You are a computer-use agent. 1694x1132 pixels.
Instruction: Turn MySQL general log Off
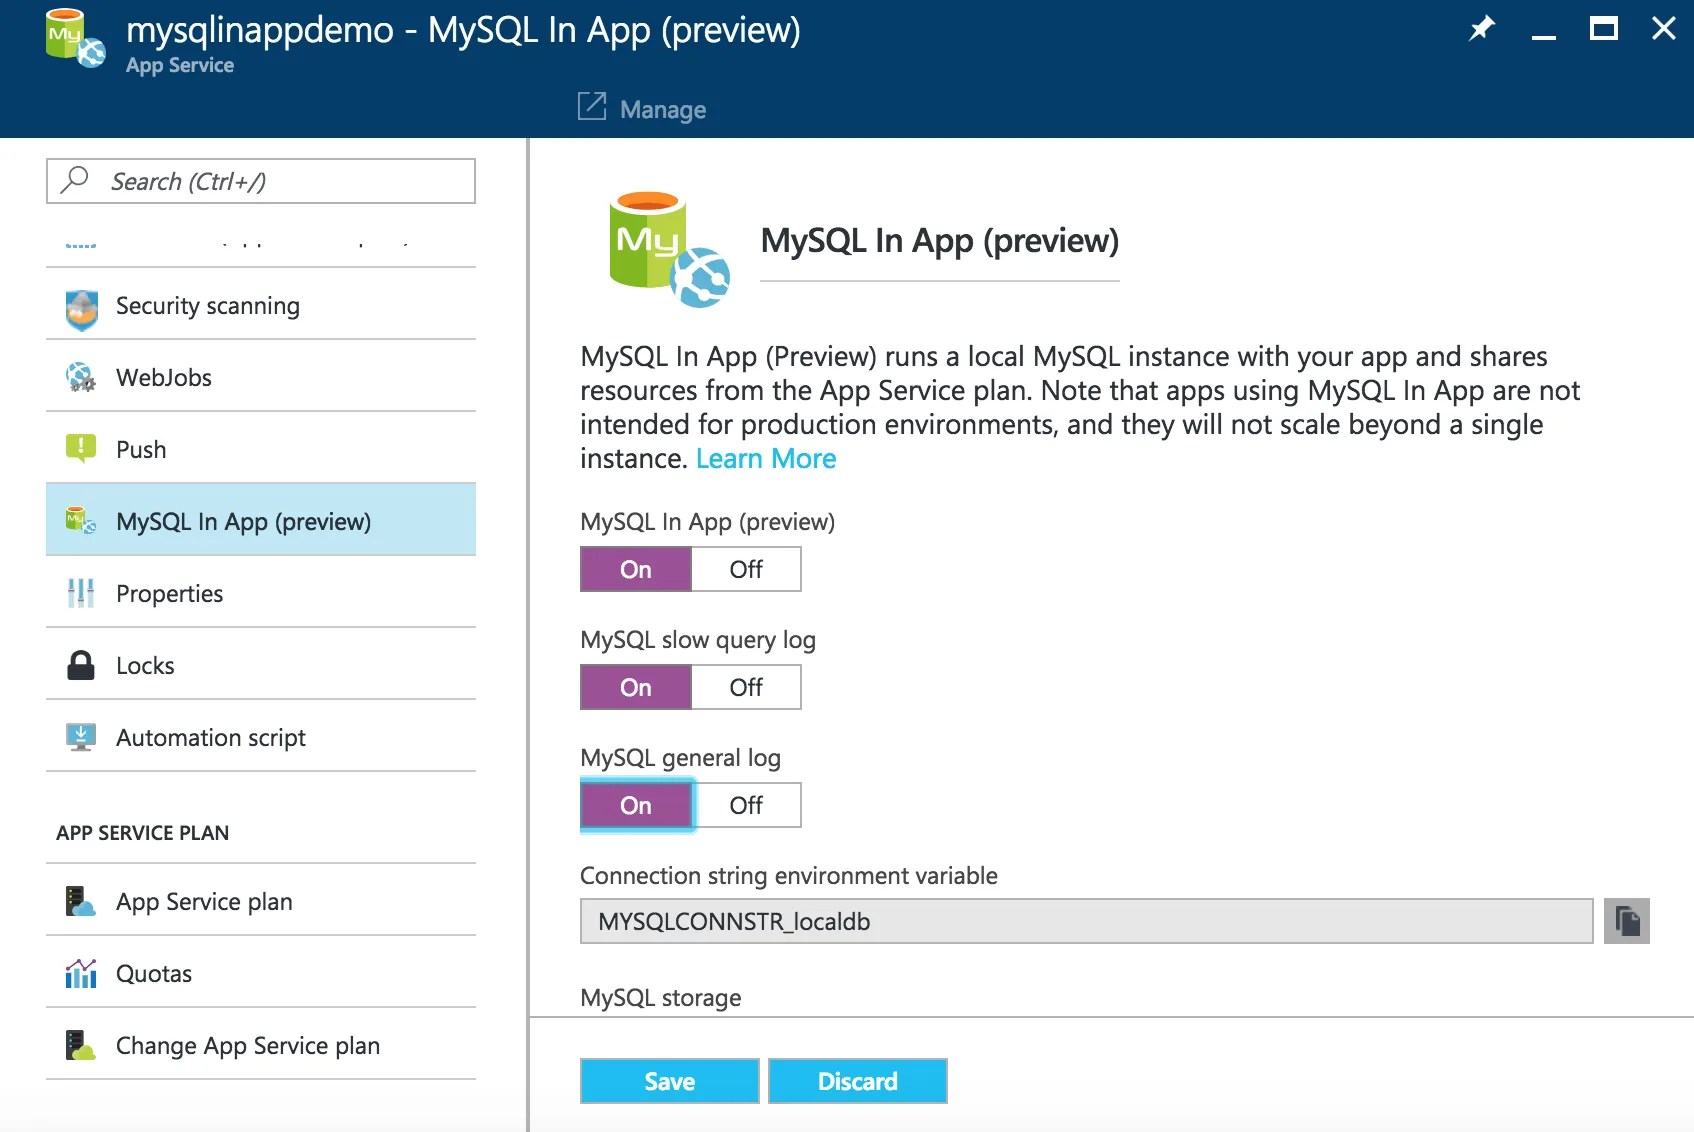tap(746, 805)
